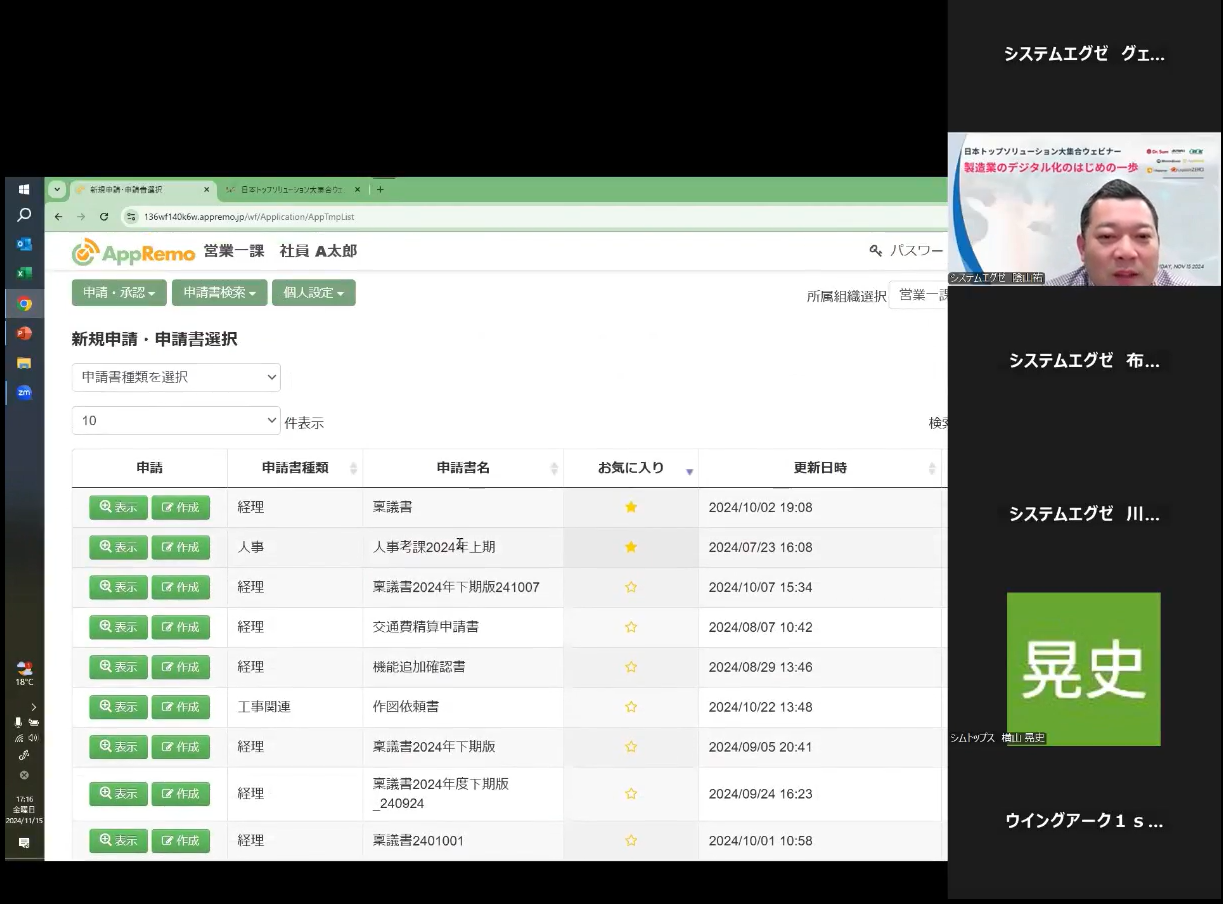
Task: Open the 申請書種類を選択 dropdown
Action: pos(176,377)
